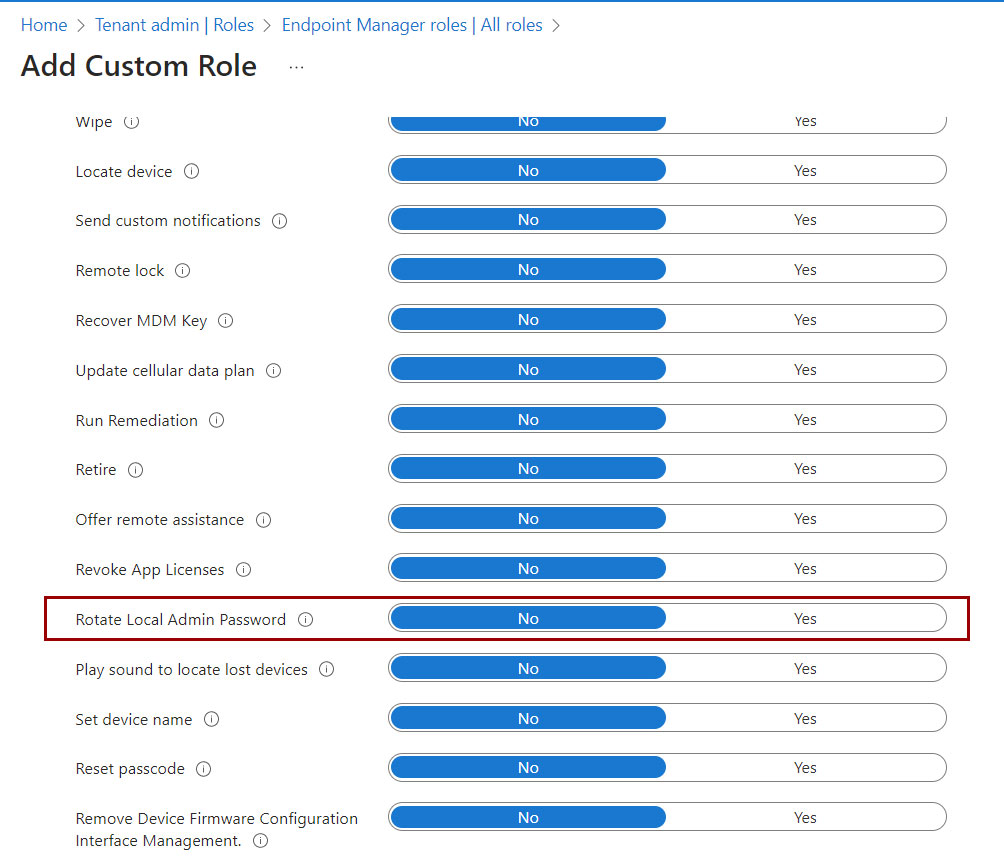Enable Yes for Offer remote assistance

click(805, 518)
